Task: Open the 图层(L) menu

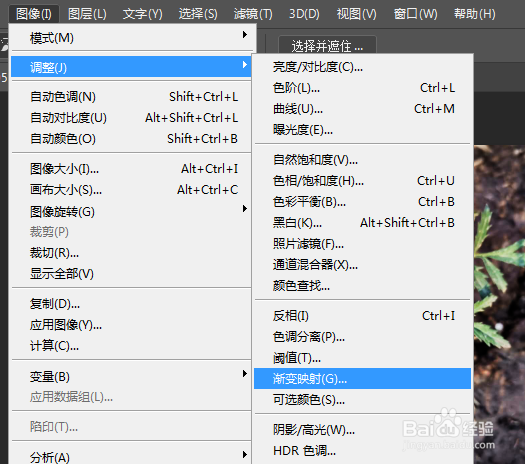Action: 87,14
